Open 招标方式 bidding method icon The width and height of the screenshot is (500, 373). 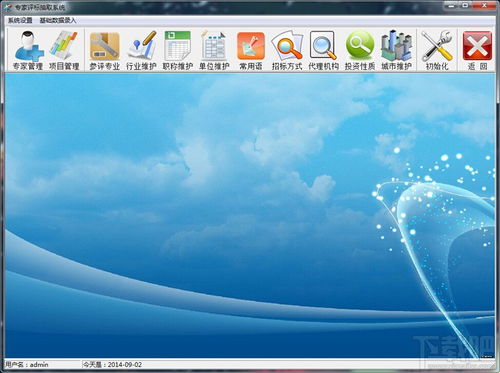[287, 50]
